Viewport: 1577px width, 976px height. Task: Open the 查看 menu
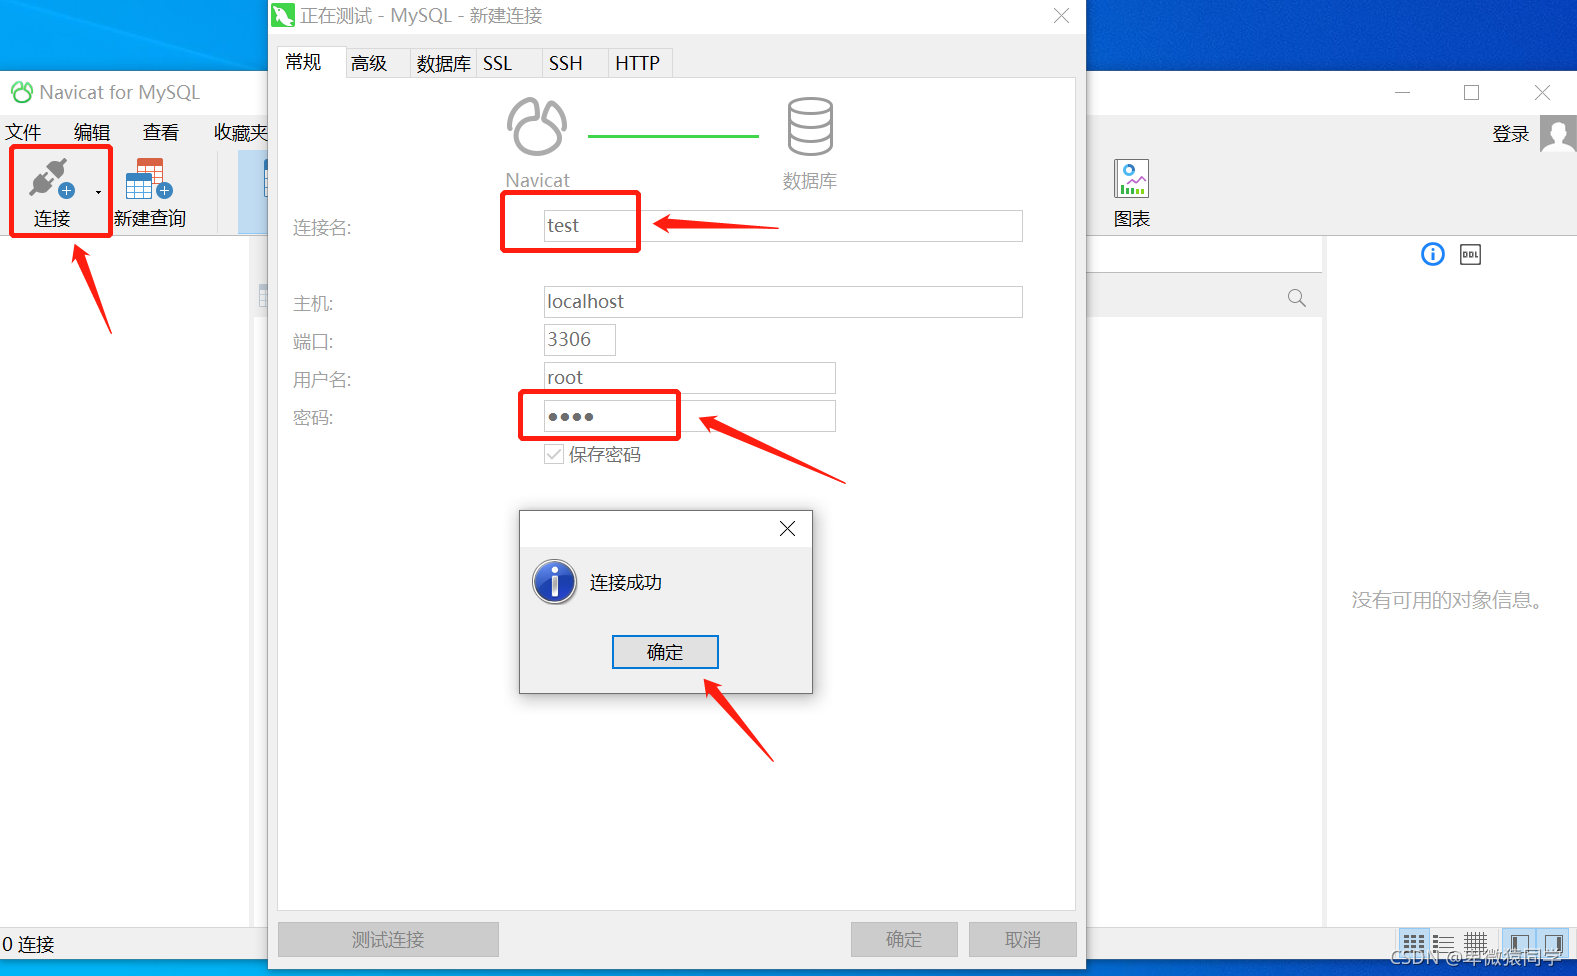[x=161, y=132]
